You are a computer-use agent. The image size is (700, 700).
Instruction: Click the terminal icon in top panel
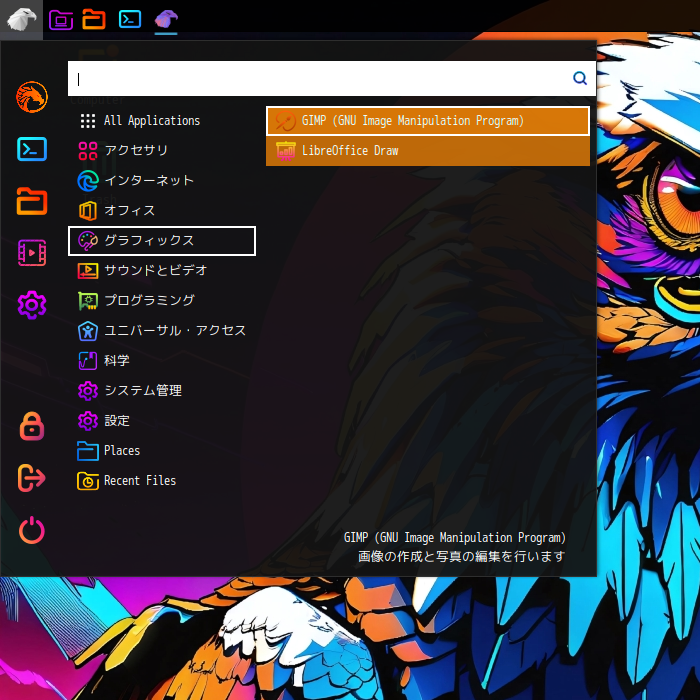(129, 19)
